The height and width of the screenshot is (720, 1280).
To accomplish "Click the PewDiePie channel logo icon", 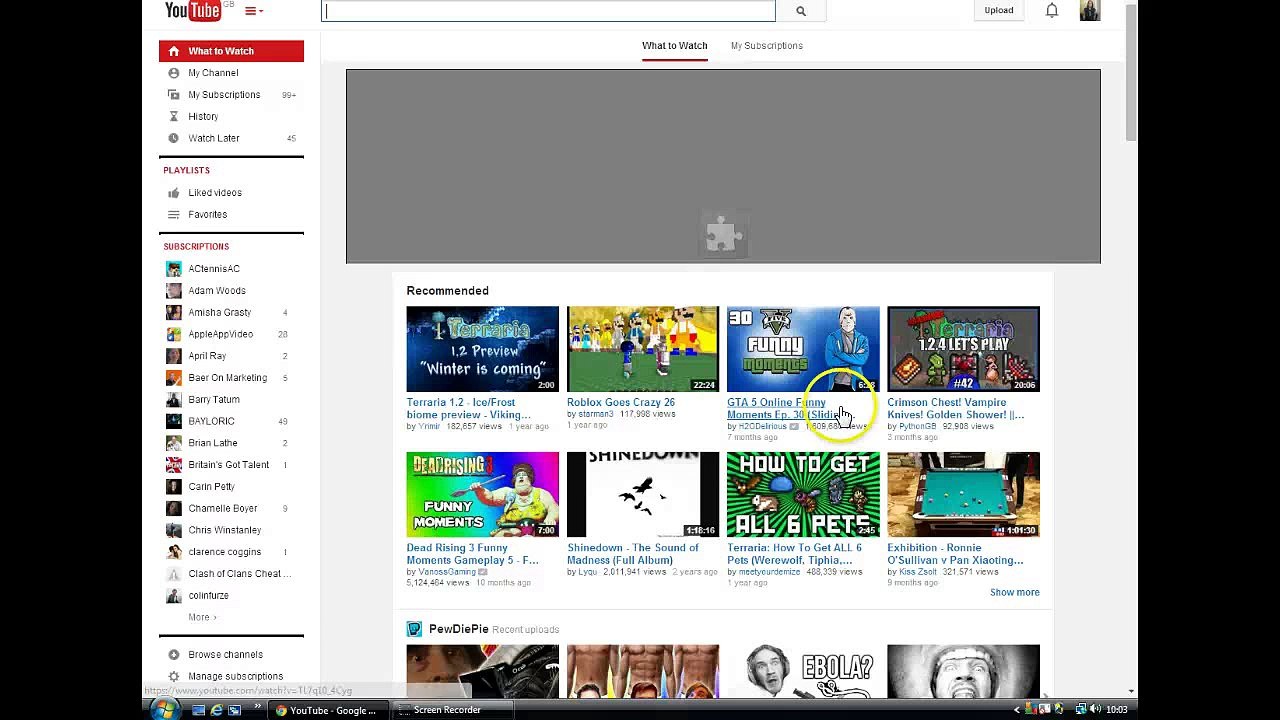I will coord(414,629).
